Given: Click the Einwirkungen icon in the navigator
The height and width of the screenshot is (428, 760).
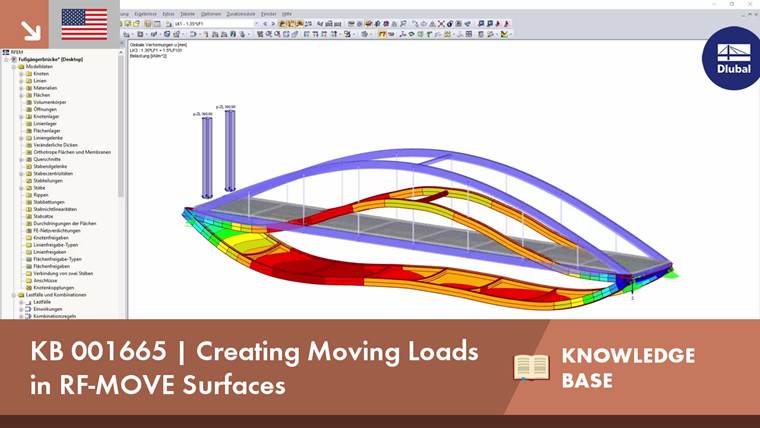Looking at the screenshot, I should click(28, 309).
